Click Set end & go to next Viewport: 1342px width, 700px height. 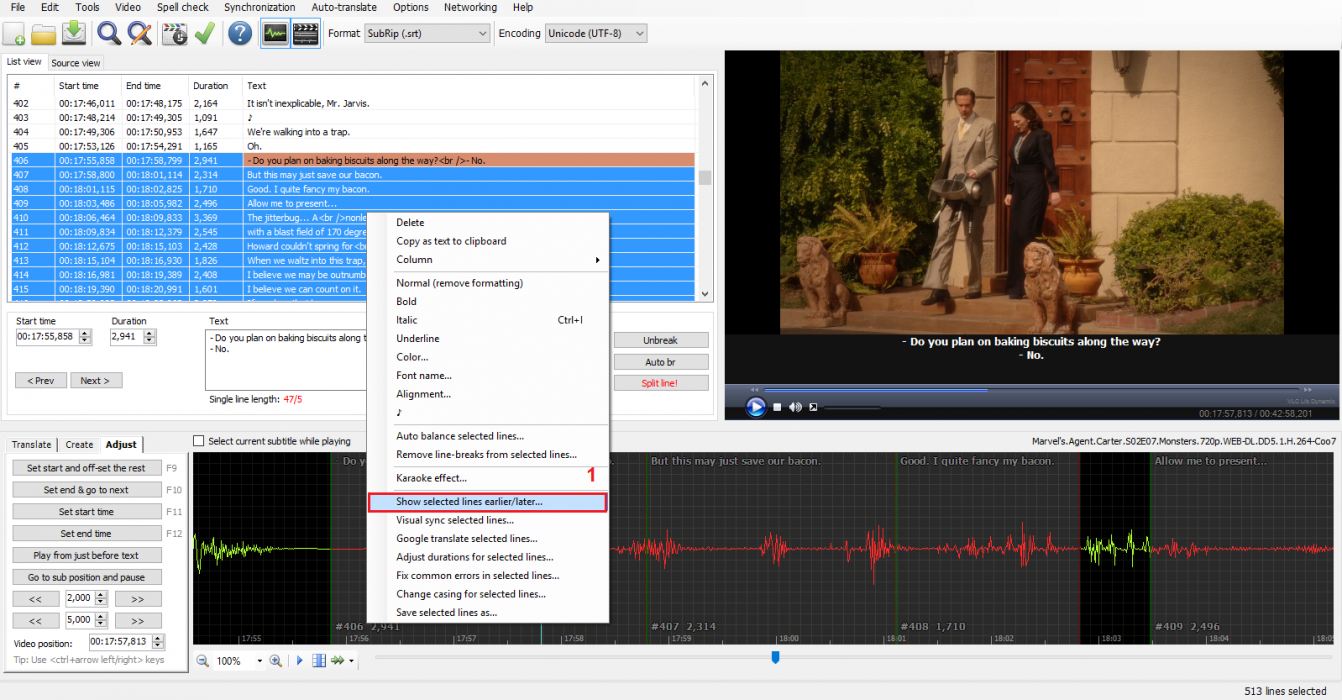click(86, 490)
